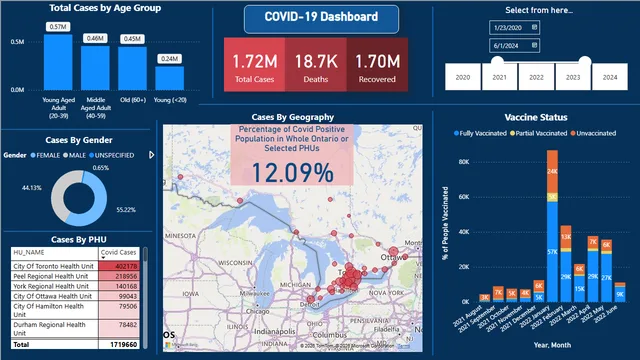Filter by FEMALE gender legend item

tap(45, 155)
